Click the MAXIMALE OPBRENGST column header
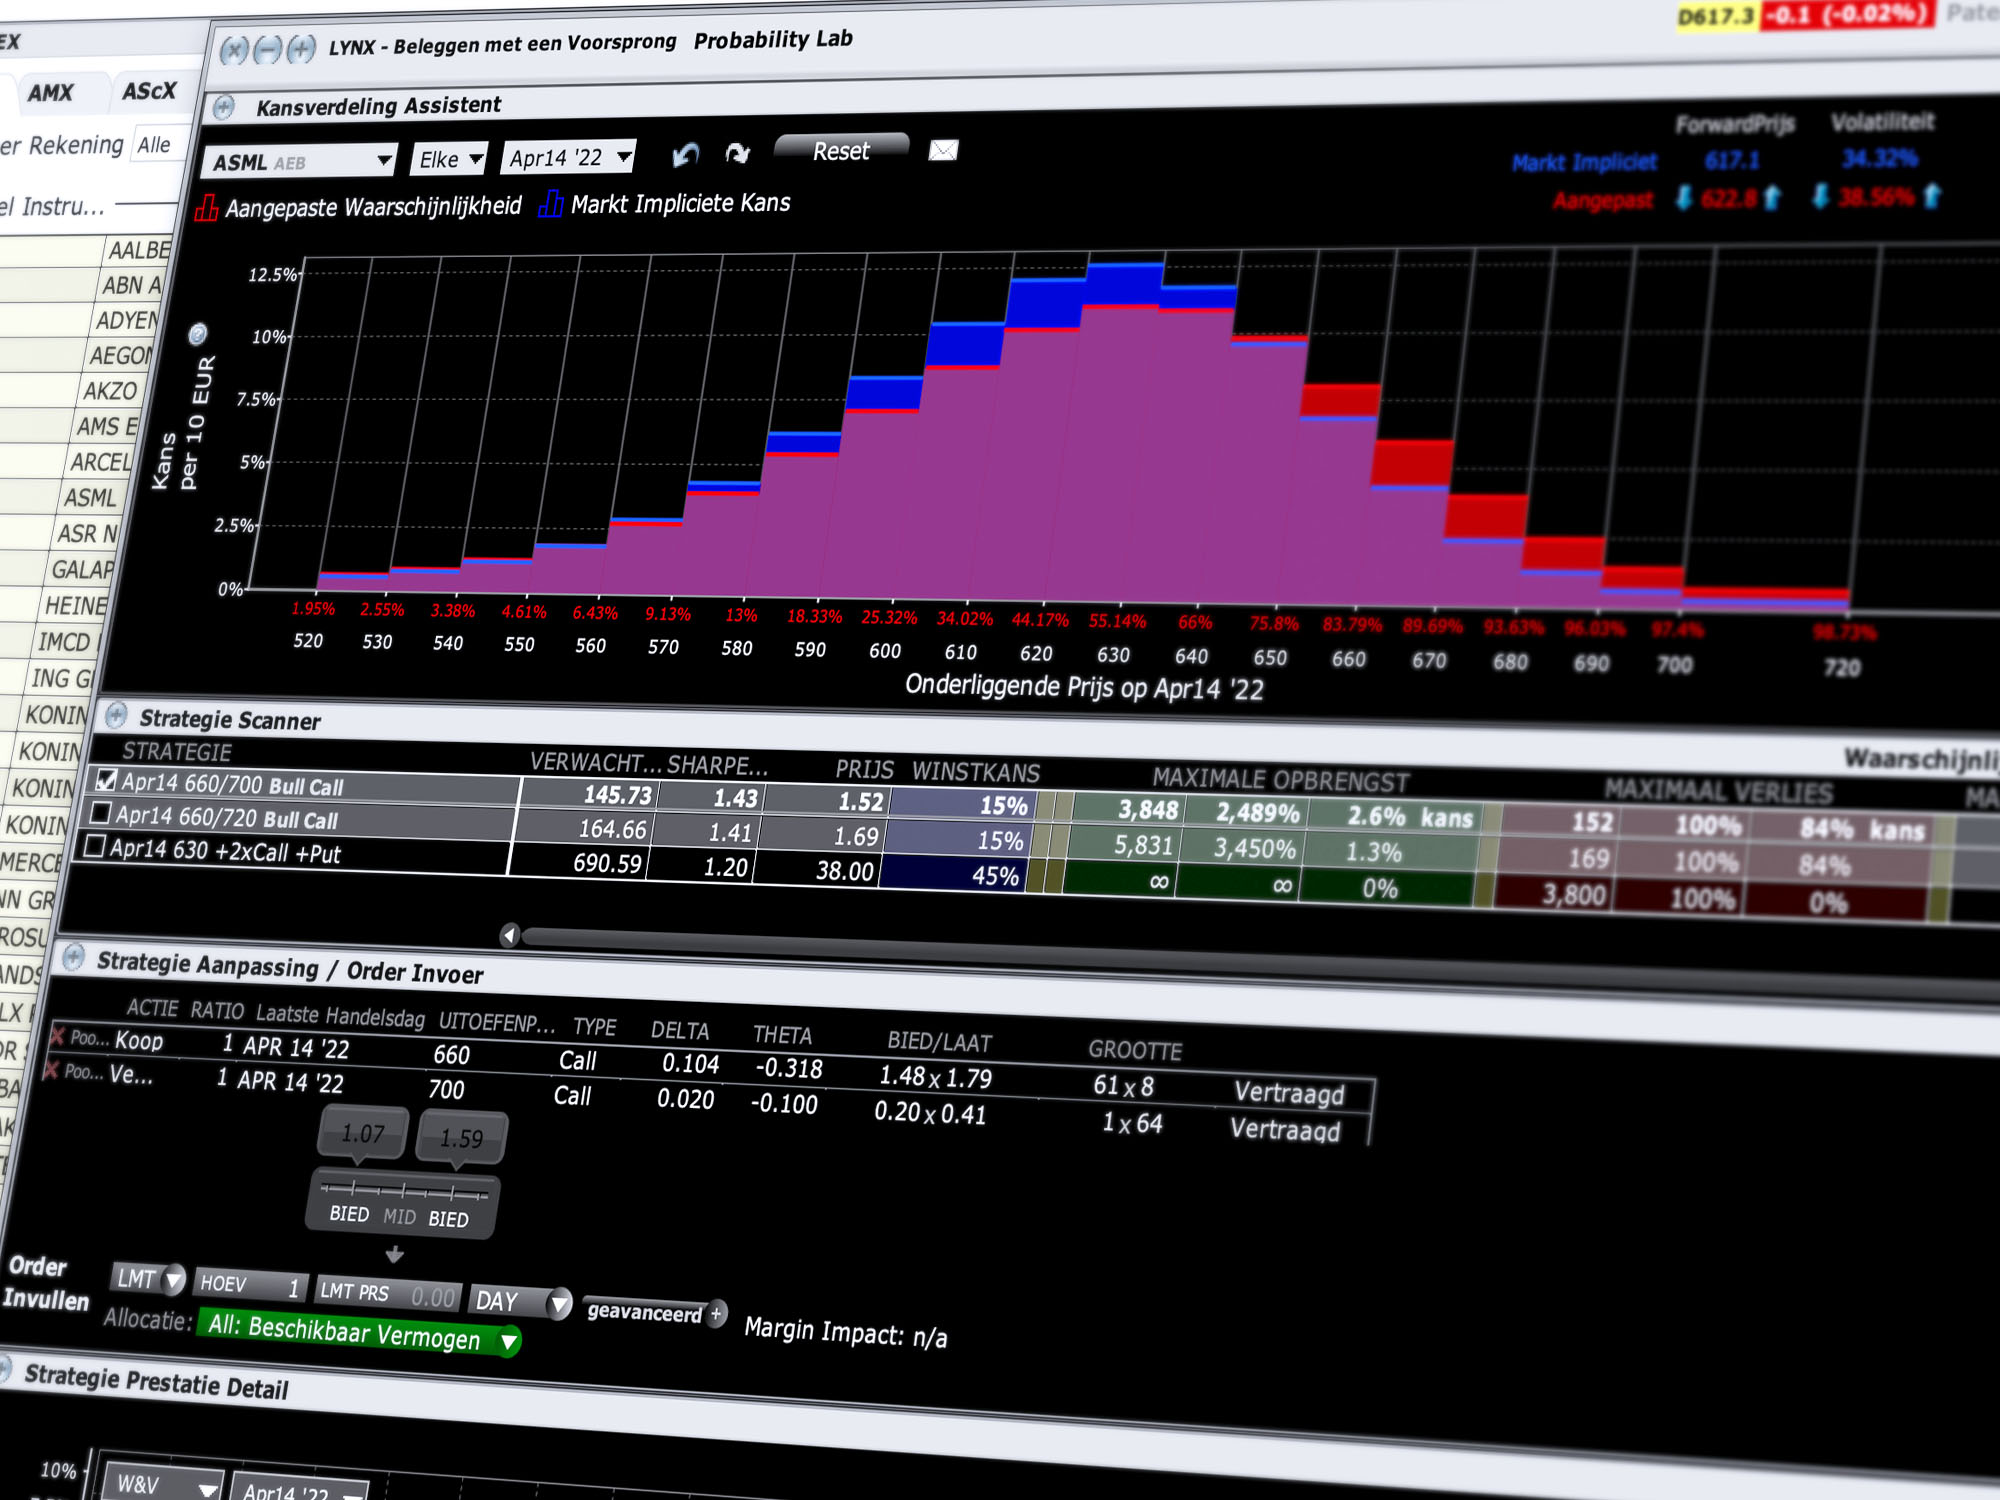 1280,780
